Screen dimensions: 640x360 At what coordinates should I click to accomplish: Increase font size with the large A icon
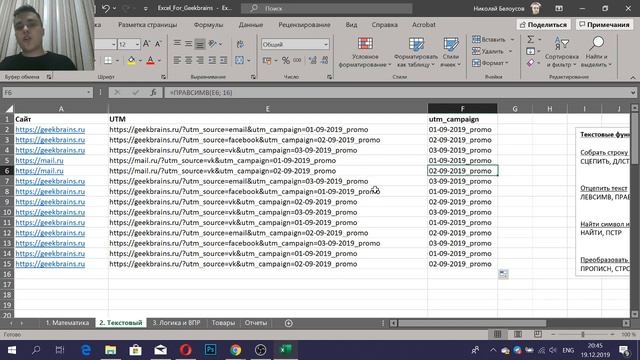(x=147, y=44)
